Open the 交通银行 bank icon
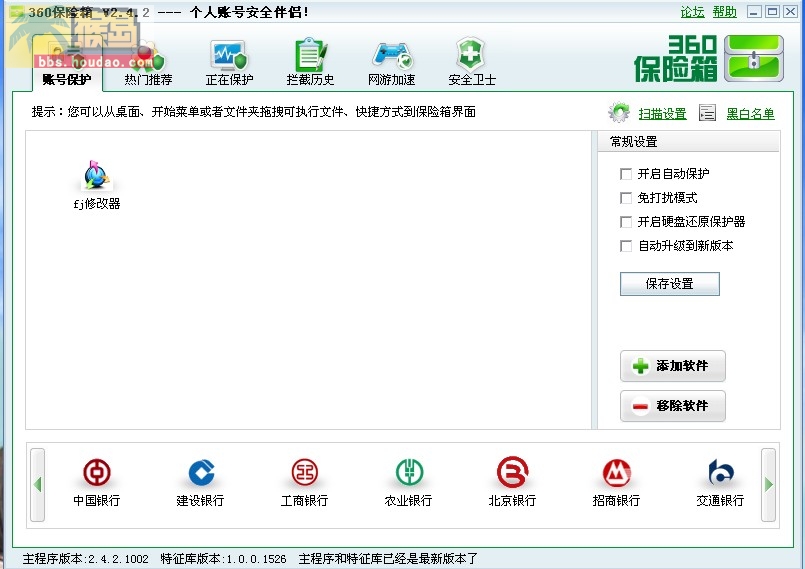This screenshot has width=805, height=569. (x=720, y=482)
